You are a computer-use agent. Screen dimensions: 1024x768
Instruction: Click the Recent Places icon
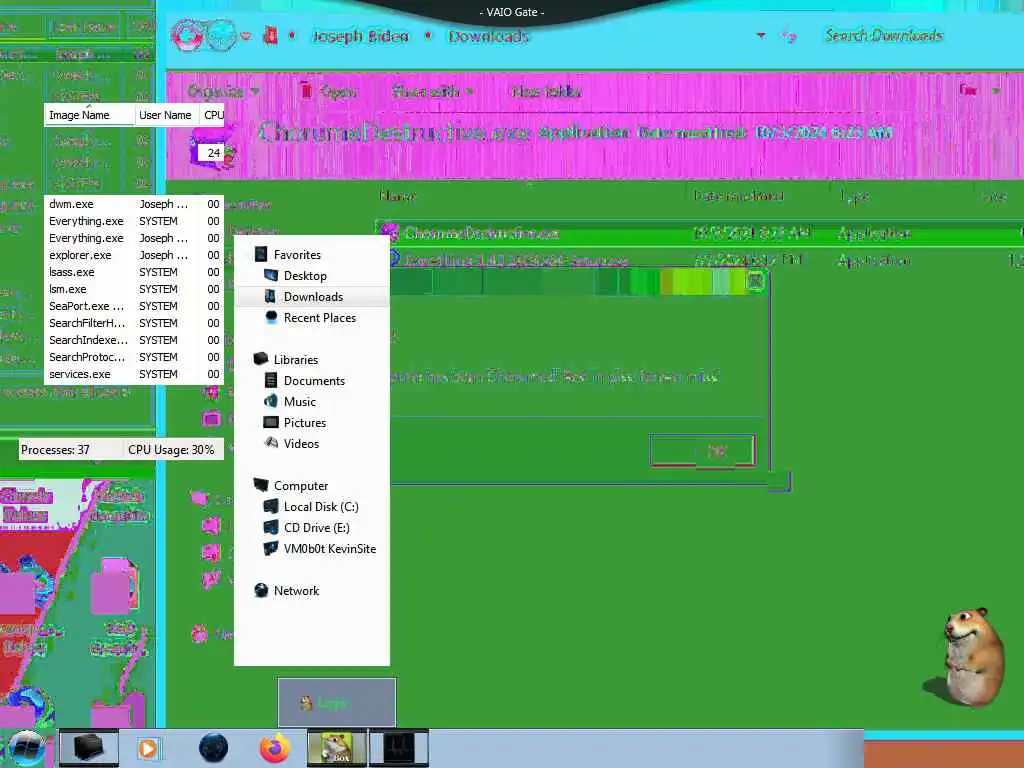pyautogui.click(x=271, y=317)
